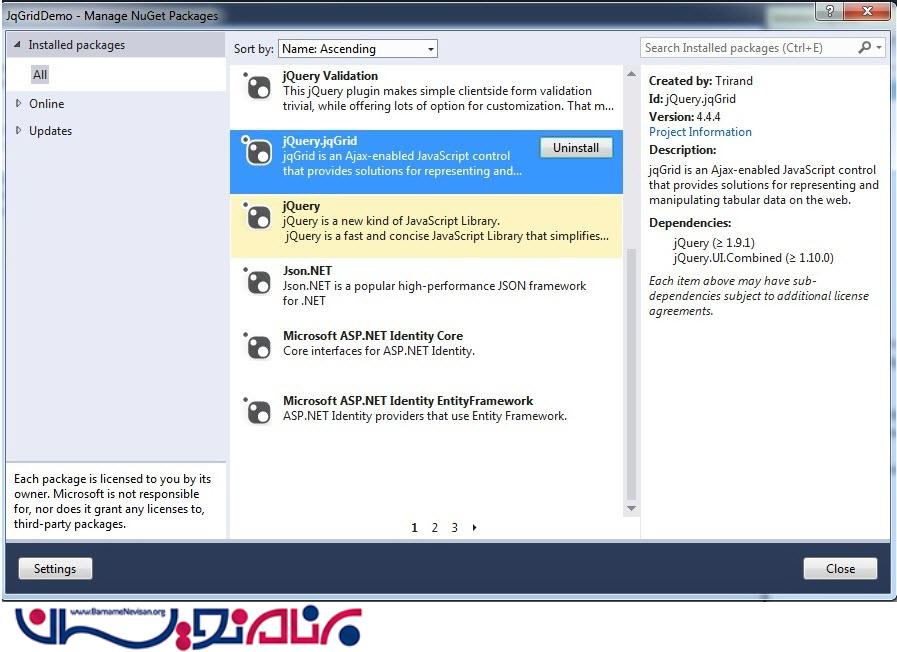Click the Identity EntityFramework package icon
Viewport: 897px width, 652px height.
coord(259,412)
